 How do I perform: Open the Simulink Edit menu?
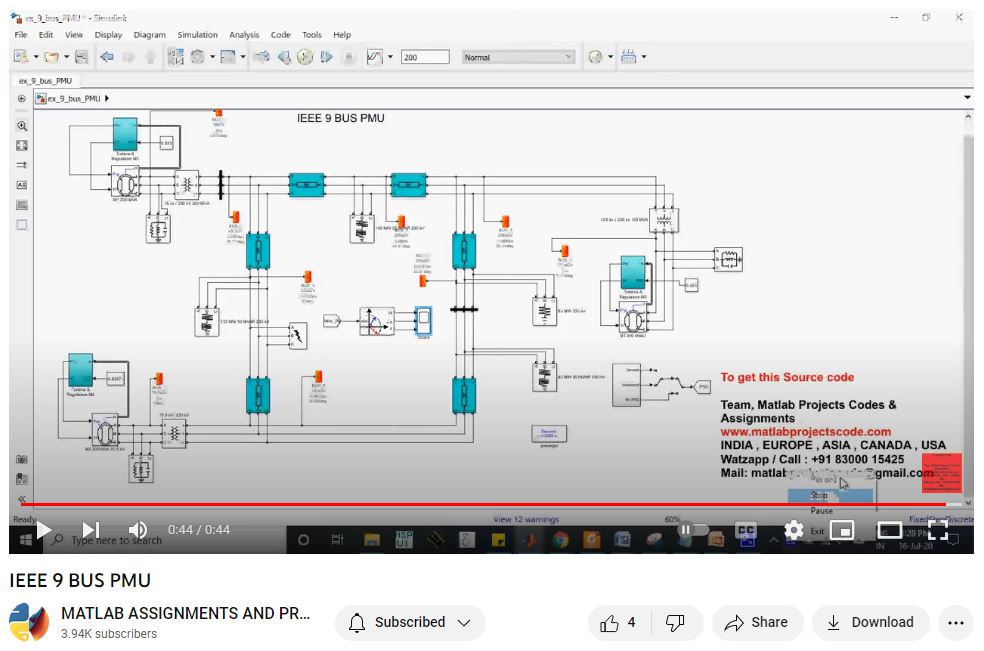click(46, 35)
